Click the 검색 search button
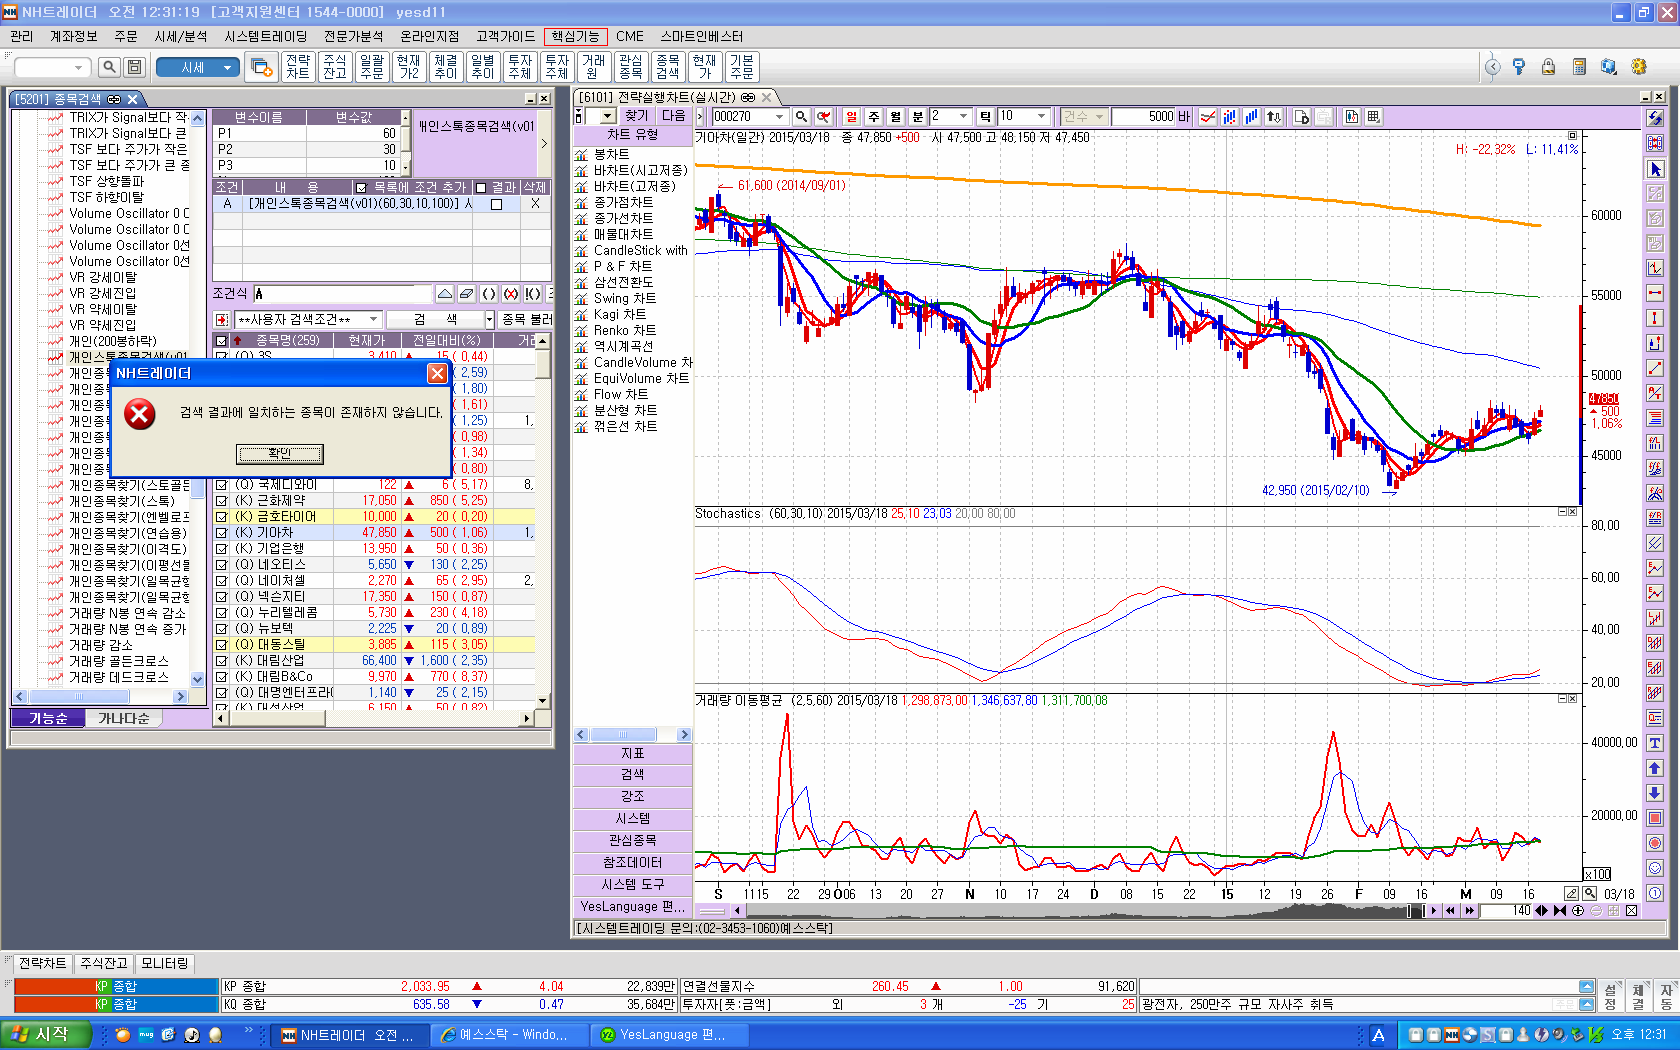 [435, 319]
